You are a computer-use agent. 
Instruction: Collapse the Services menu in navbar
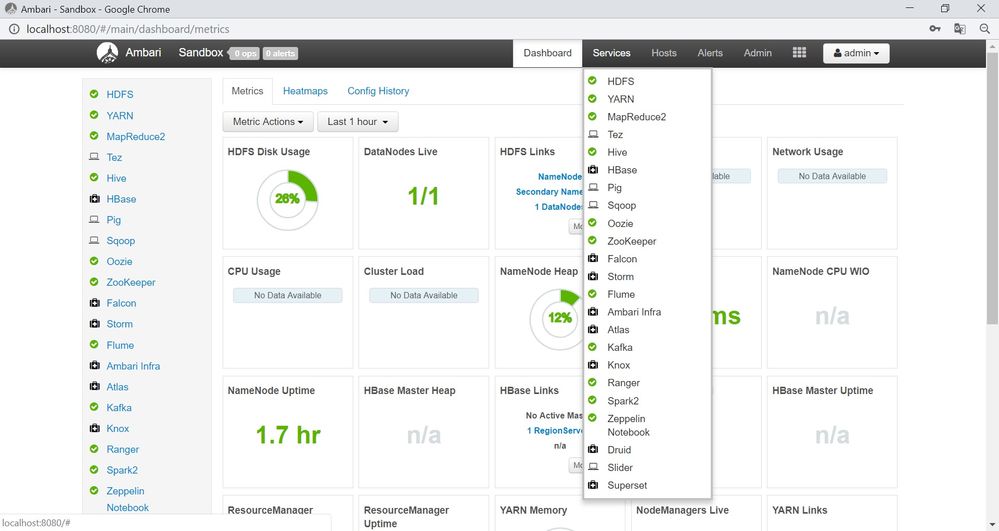[x=611, y=53]
